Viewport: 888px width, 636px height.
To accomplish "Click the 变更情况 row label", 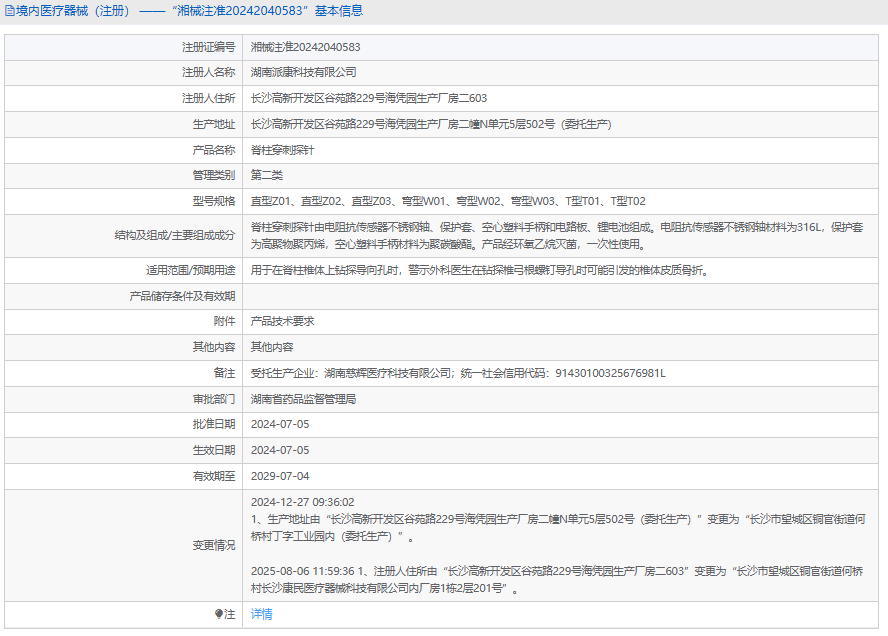I will (x=214, y=545).
